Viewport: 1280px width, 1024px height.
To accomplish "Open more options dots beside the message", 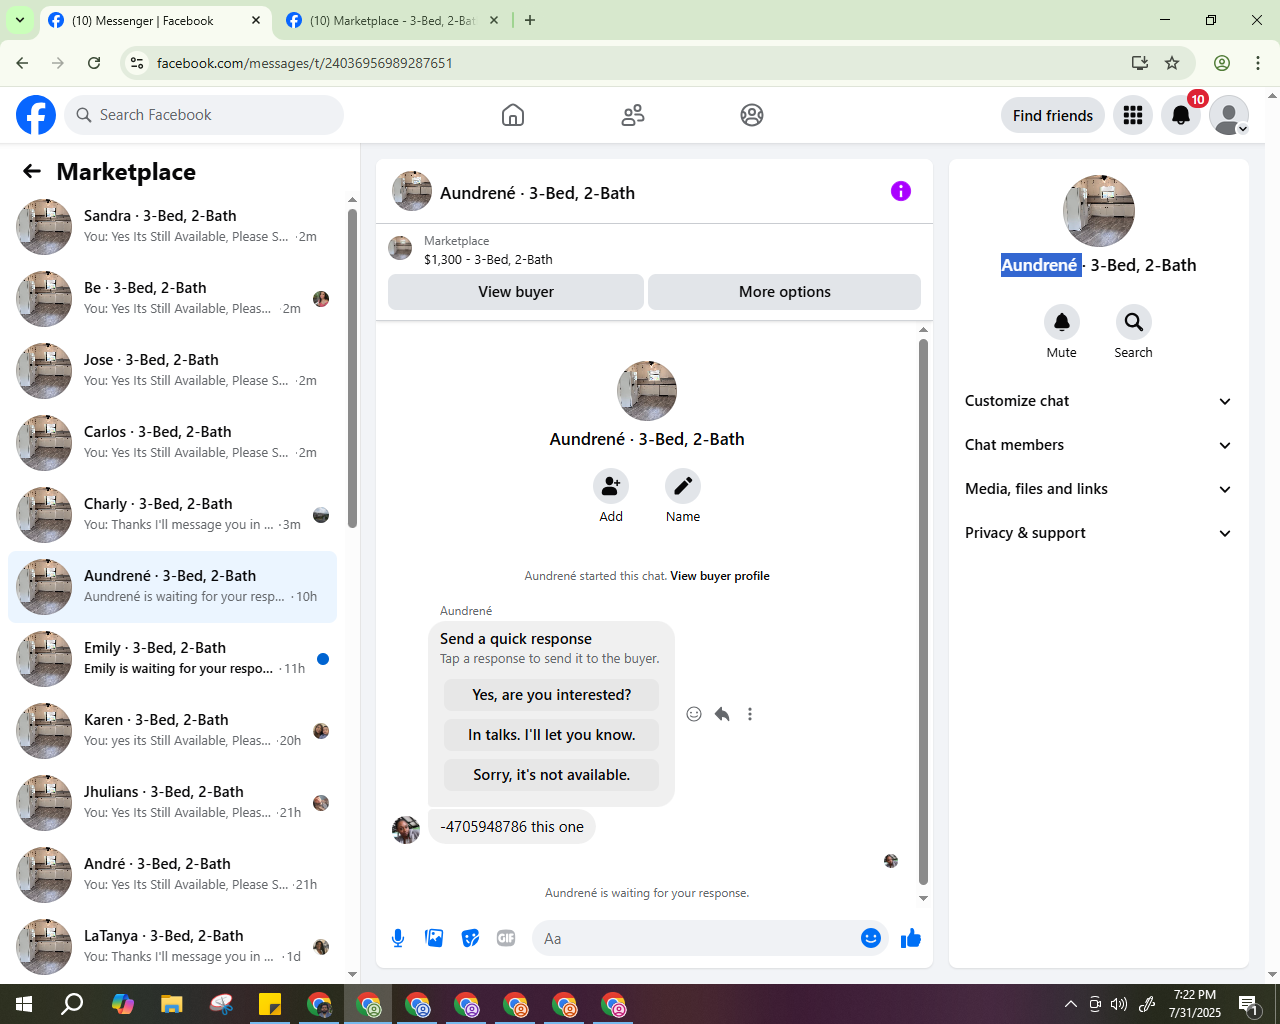I will 750,714.
